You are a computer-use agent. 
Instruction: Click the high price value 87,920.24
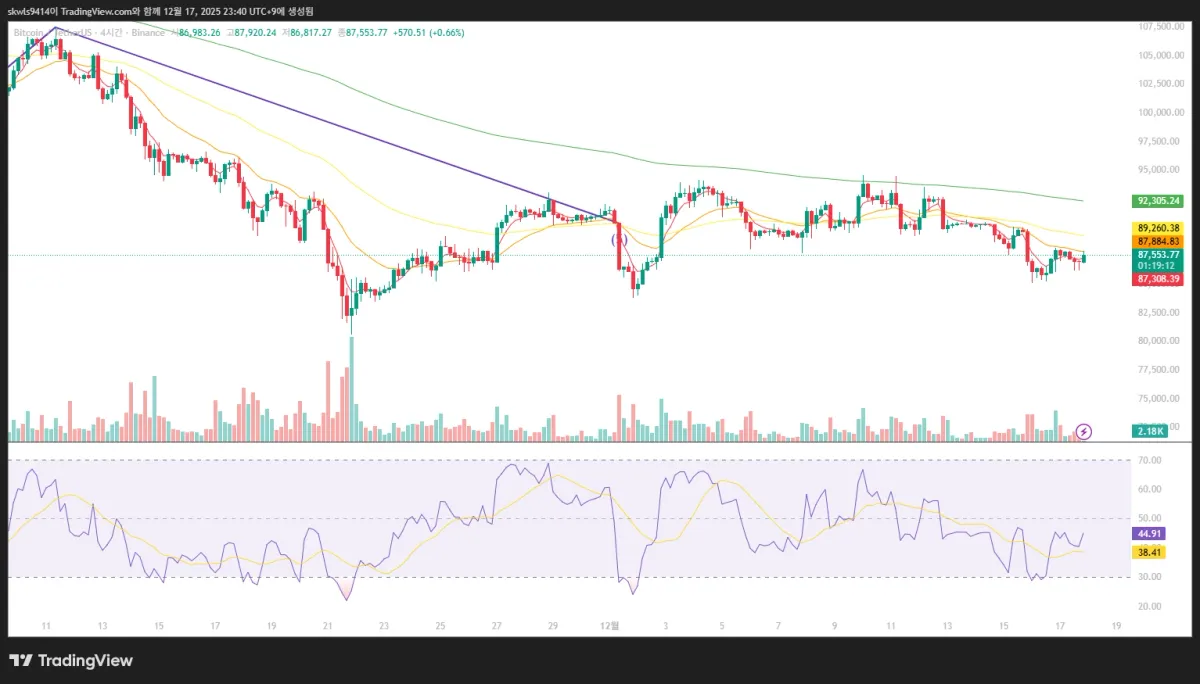pos(255,33)
